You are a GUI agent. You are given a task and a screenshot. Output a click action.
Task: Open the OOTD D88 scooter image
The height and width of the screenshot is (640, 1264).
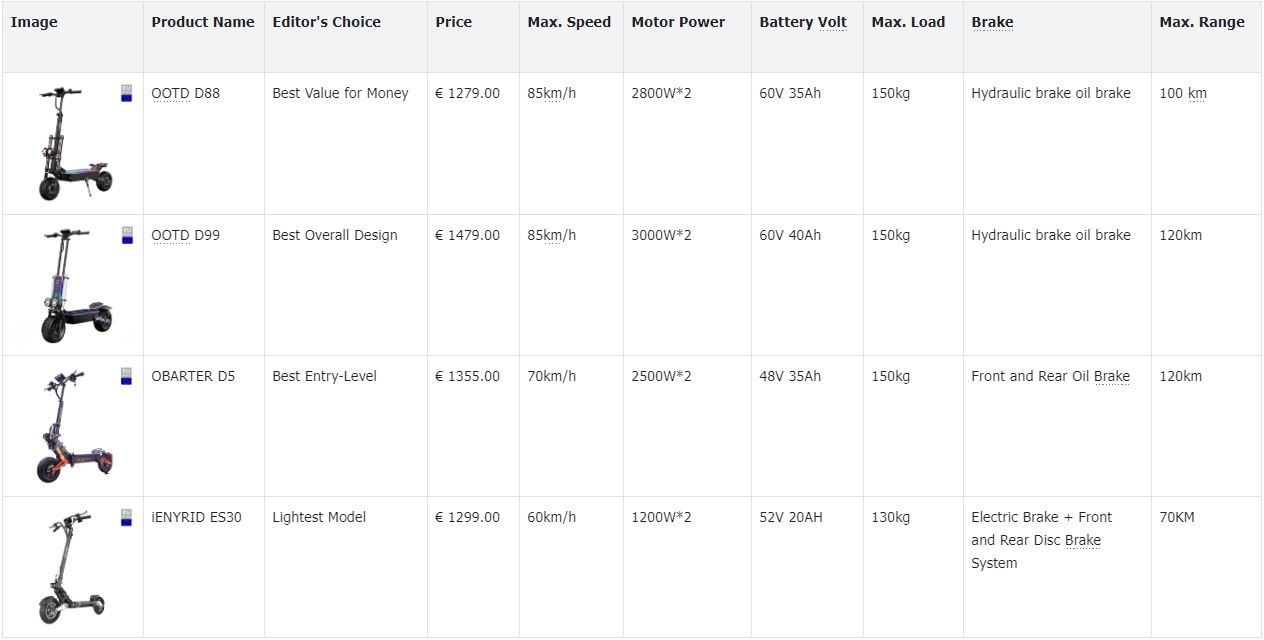click(x=75, y=143)
